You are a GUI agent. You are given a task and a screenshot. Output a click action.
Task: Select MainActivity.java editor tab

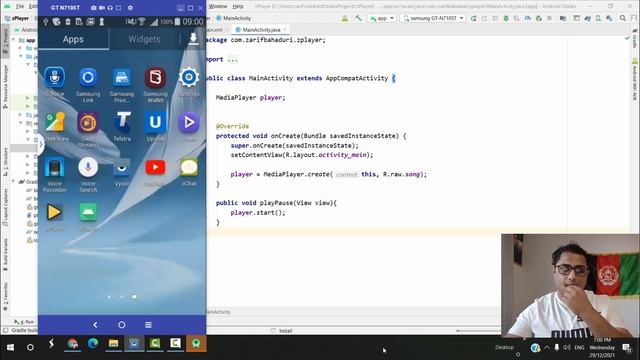pyautogui.click(x=261, y=30)
